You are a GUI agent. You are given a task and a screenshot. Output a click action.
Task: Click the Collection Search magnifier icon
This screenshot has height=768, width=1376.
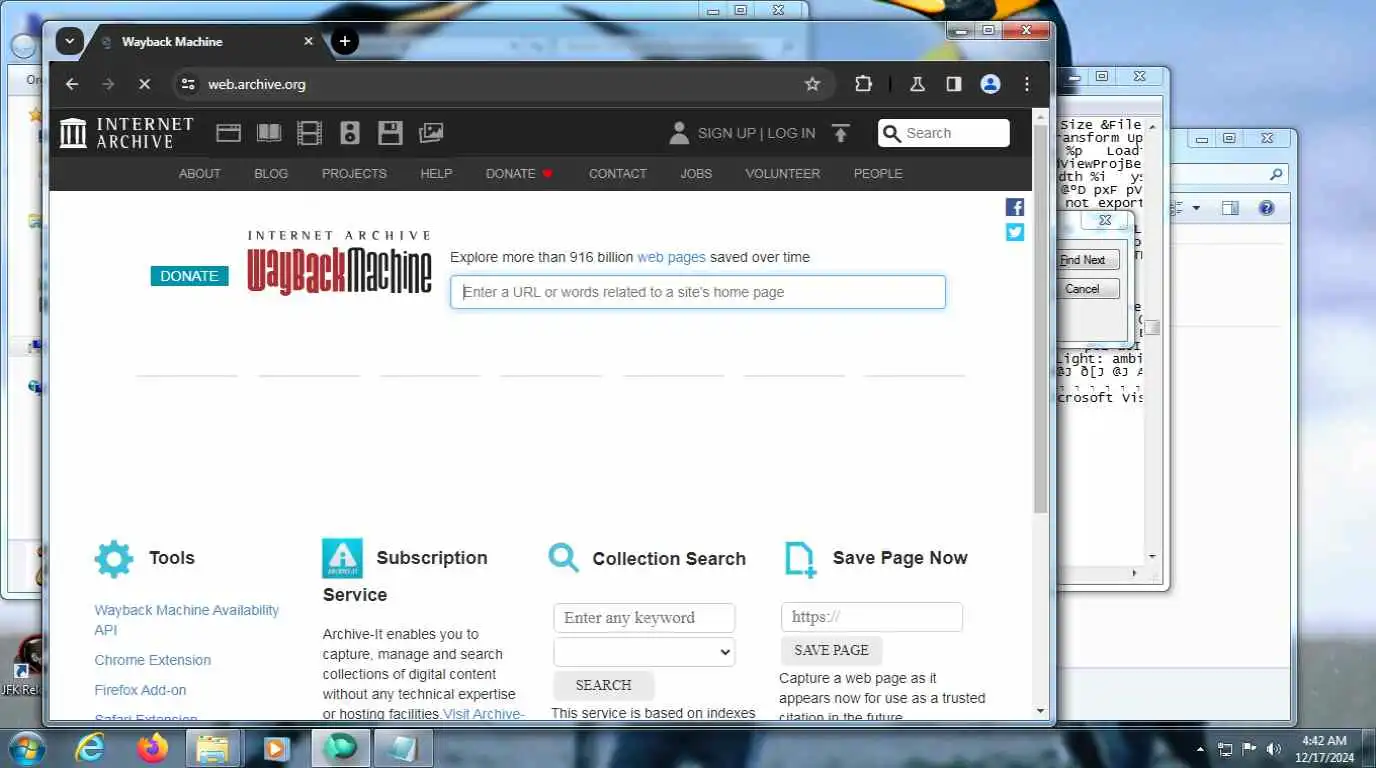tap(564, 557)
